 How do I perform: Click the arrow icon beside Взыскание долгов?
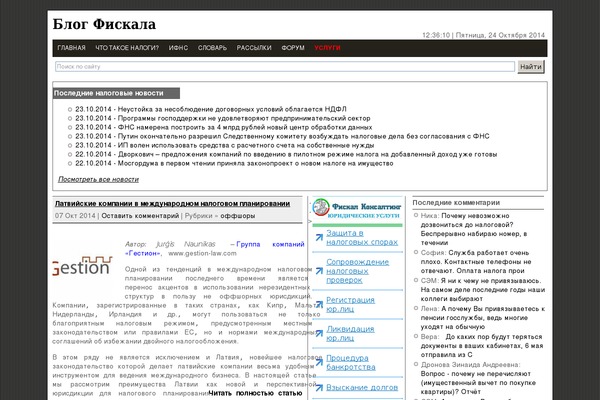pyautogui.click(x=318, y=387)
